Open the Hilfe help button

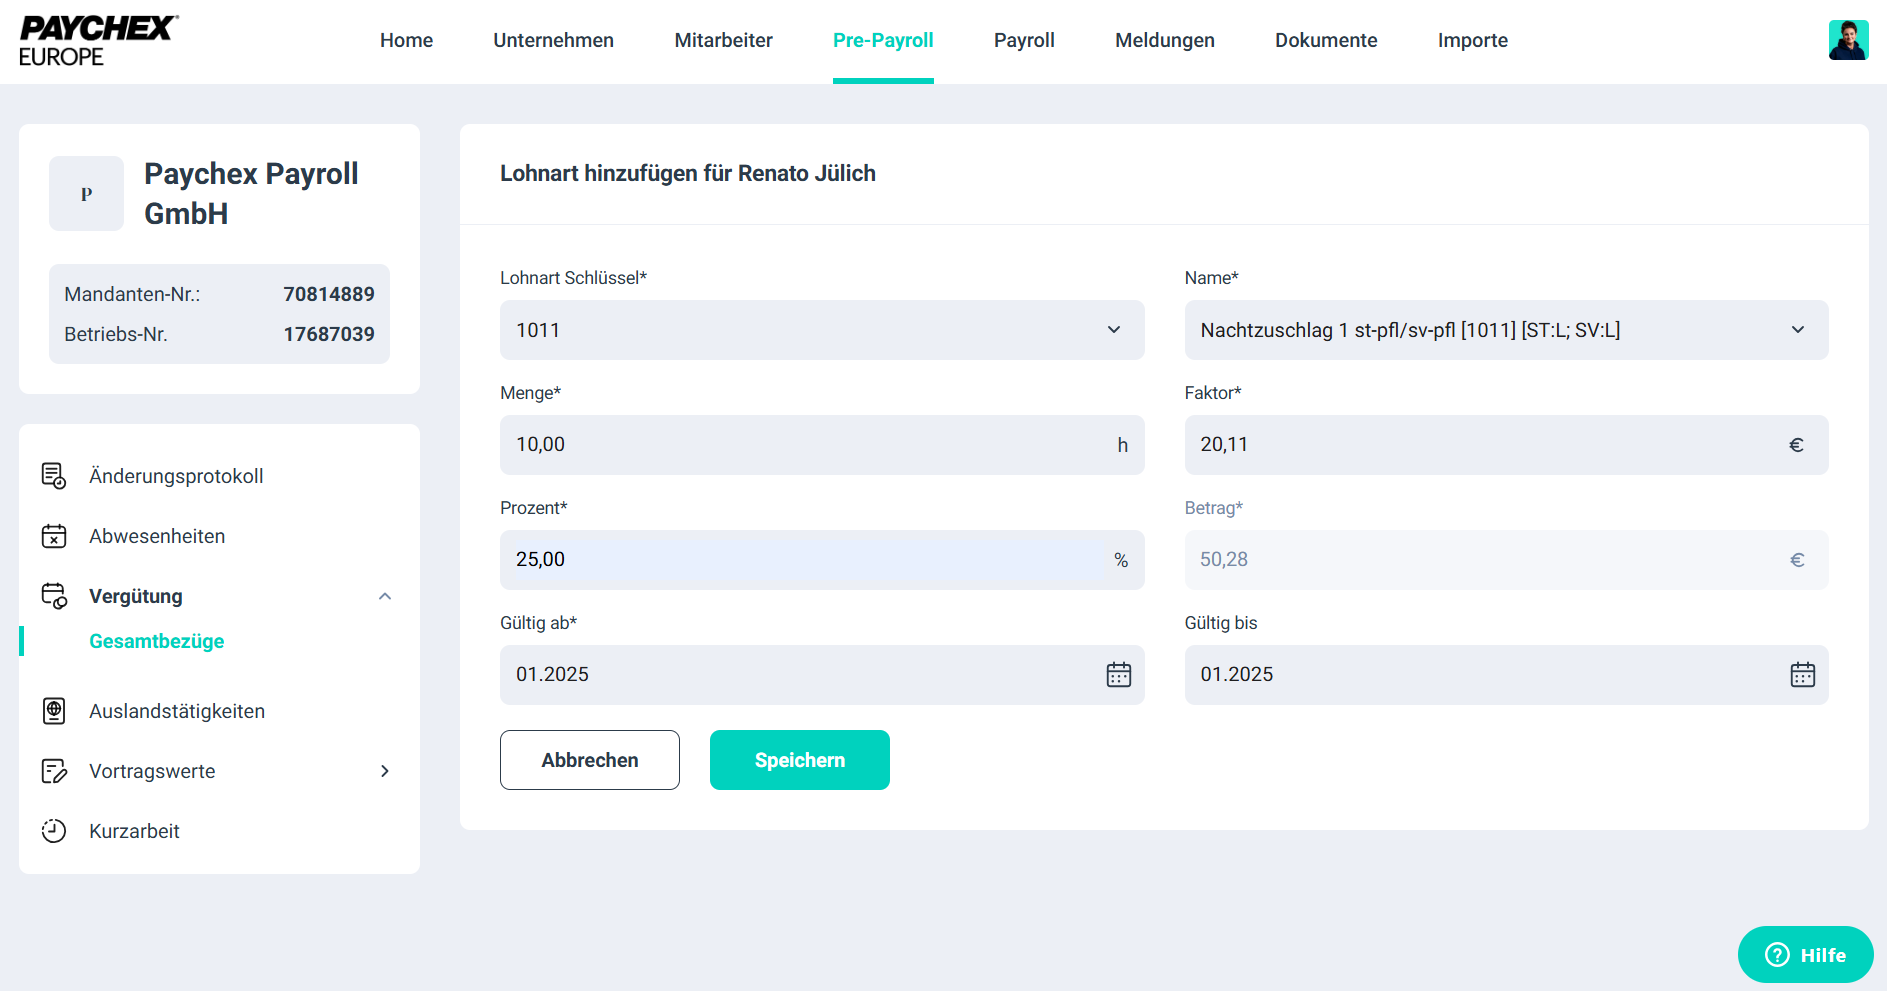(1805, 955)
